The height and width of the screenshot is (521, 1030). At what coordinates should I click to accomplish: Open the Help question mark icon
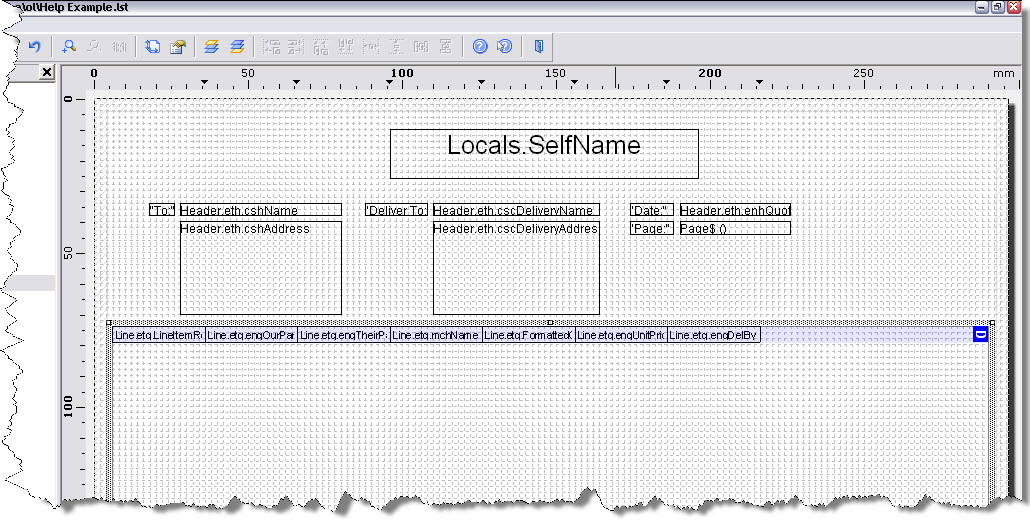coord(480,47)
